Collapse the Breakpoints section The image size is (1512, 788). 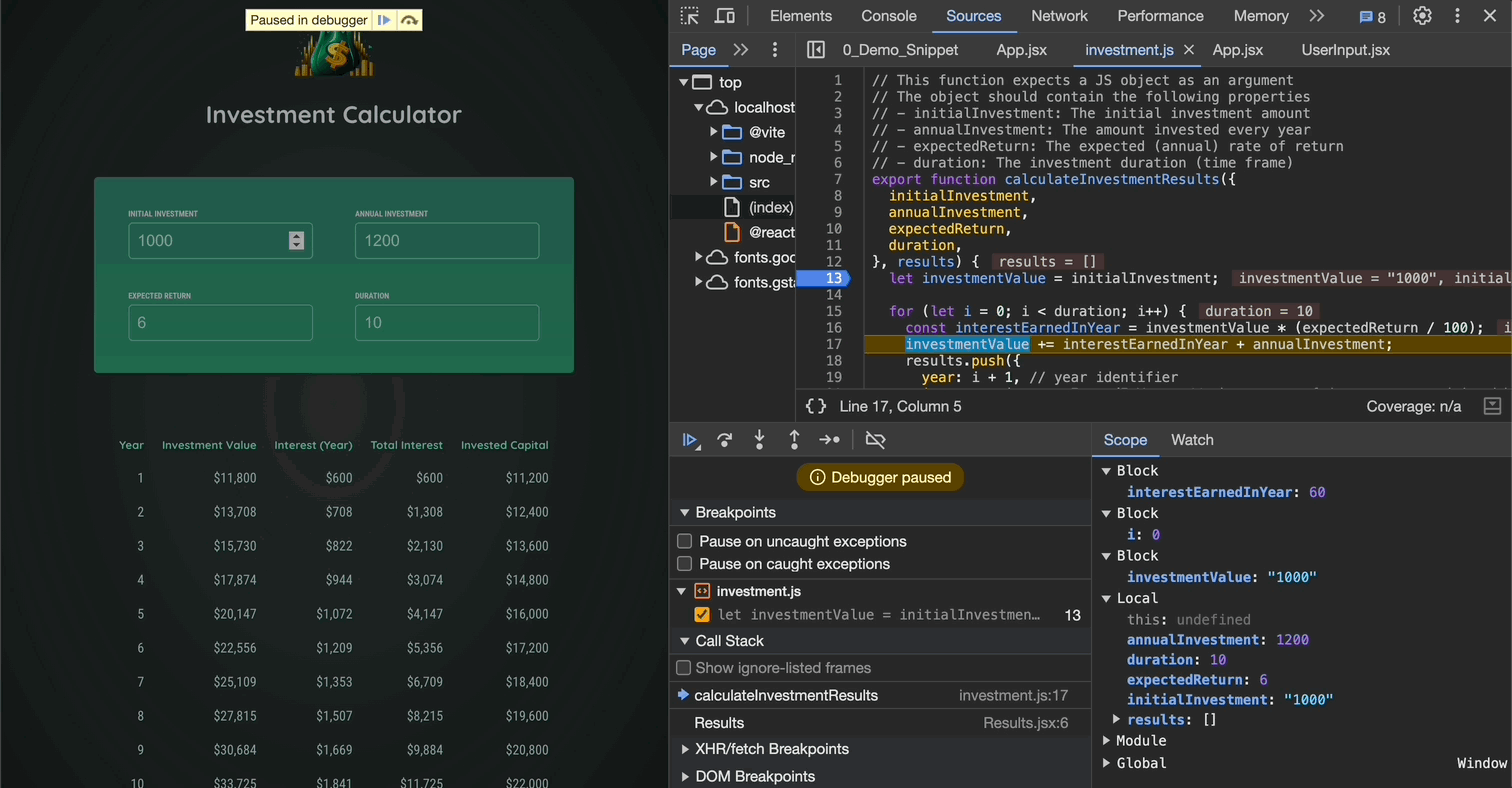click(x=685, y=513)
